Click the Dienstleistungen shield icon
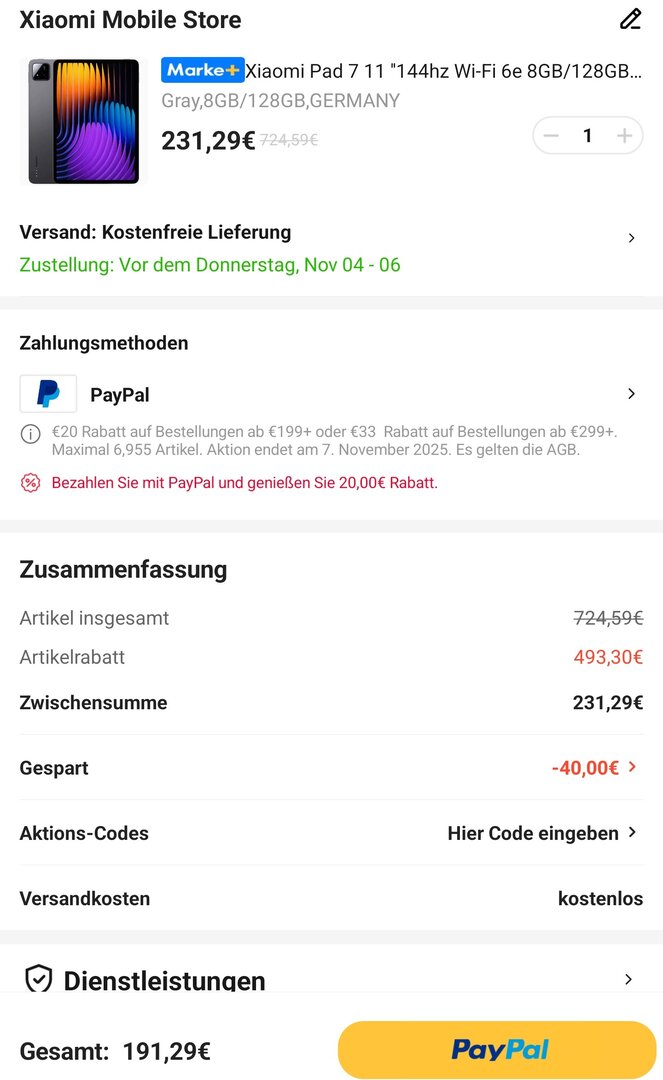This screenshot has height=1080, width=663. click(38, 979)
